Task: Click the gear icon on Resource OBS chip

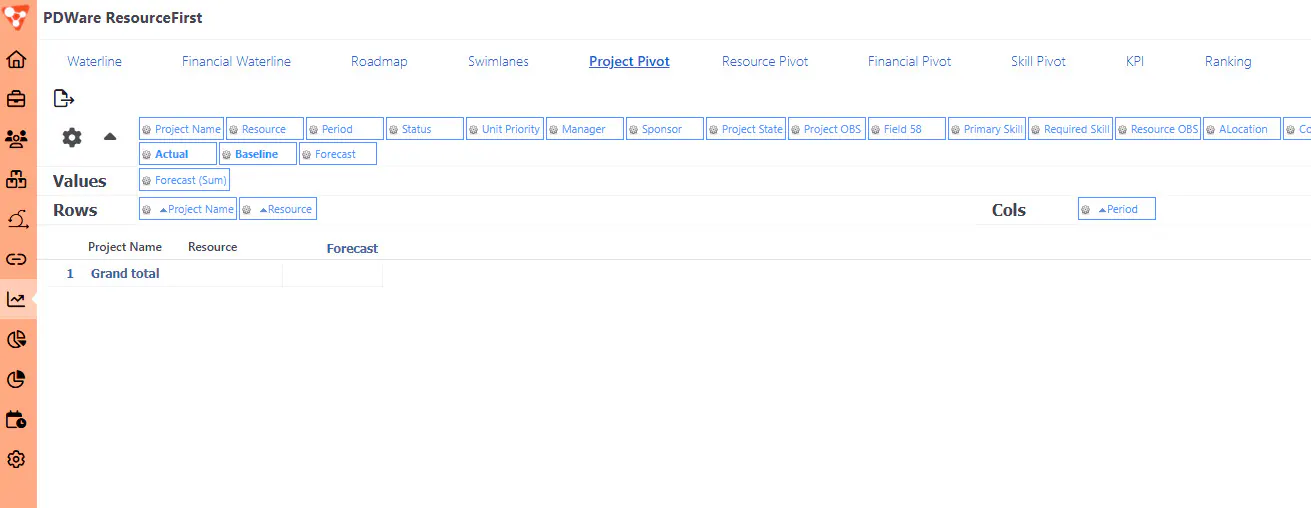Action: point(1122,130)
